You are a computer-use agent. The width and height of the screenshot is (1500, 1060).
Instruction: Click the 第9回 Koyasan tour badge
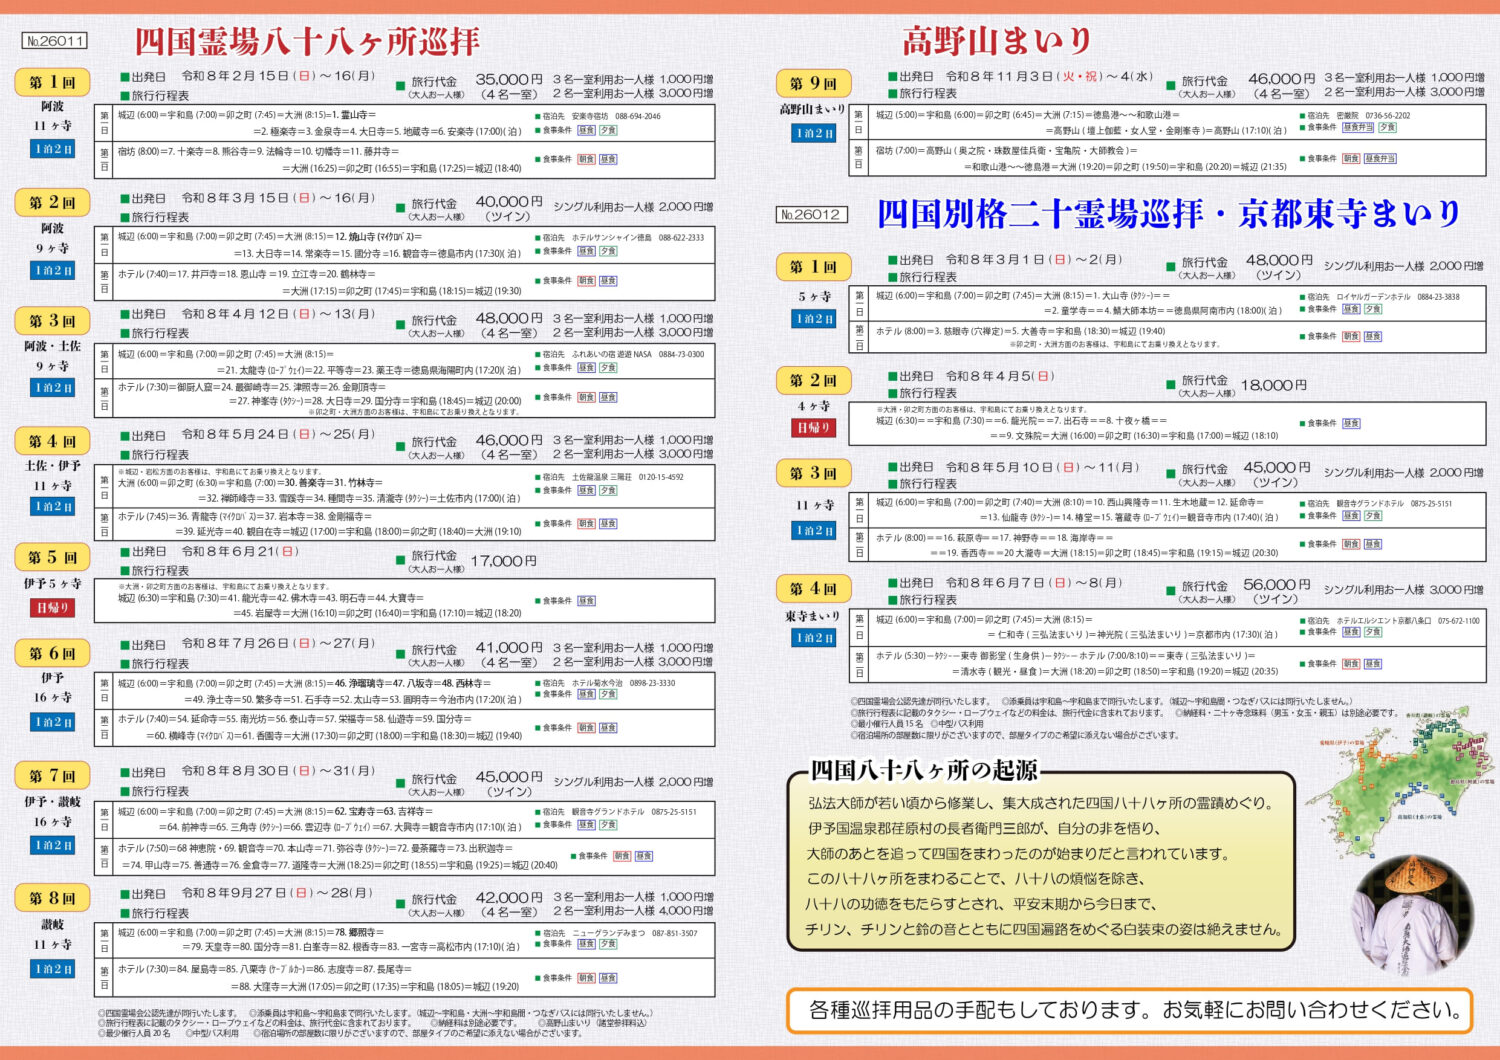point(812,83)
